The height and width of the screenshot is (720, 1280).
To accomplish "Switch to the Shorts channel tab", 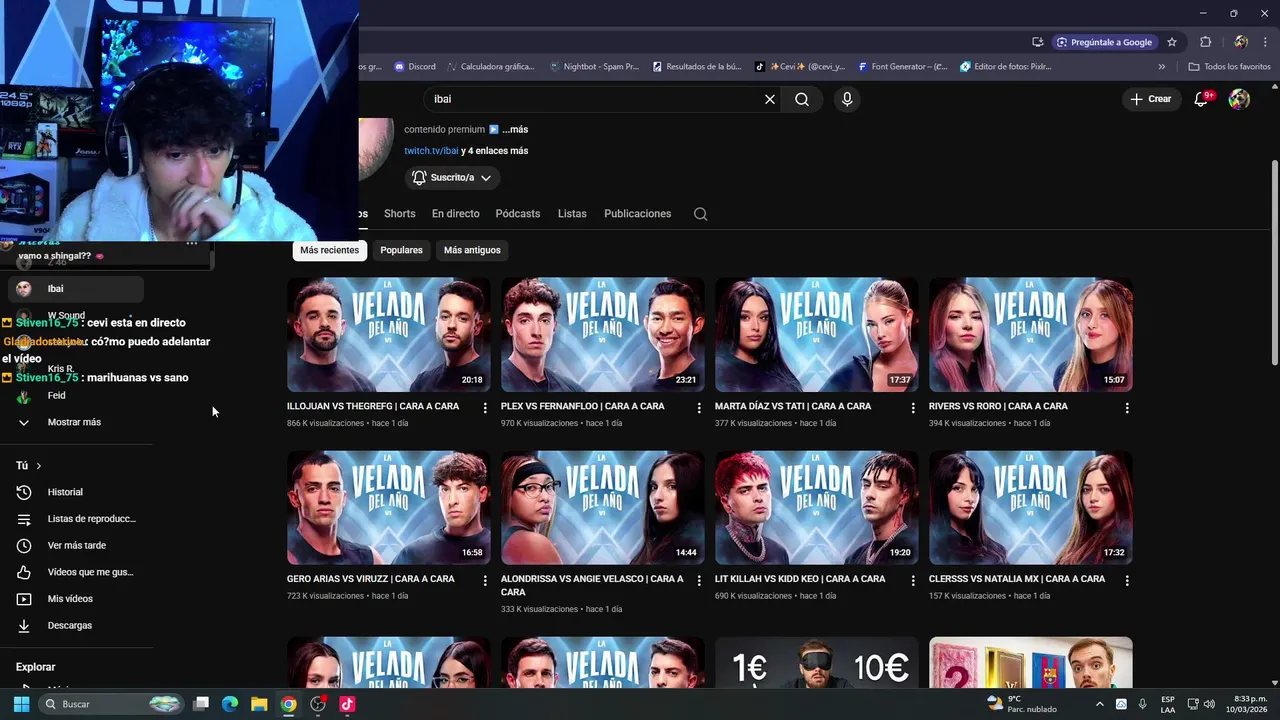I will coord(399,214).
